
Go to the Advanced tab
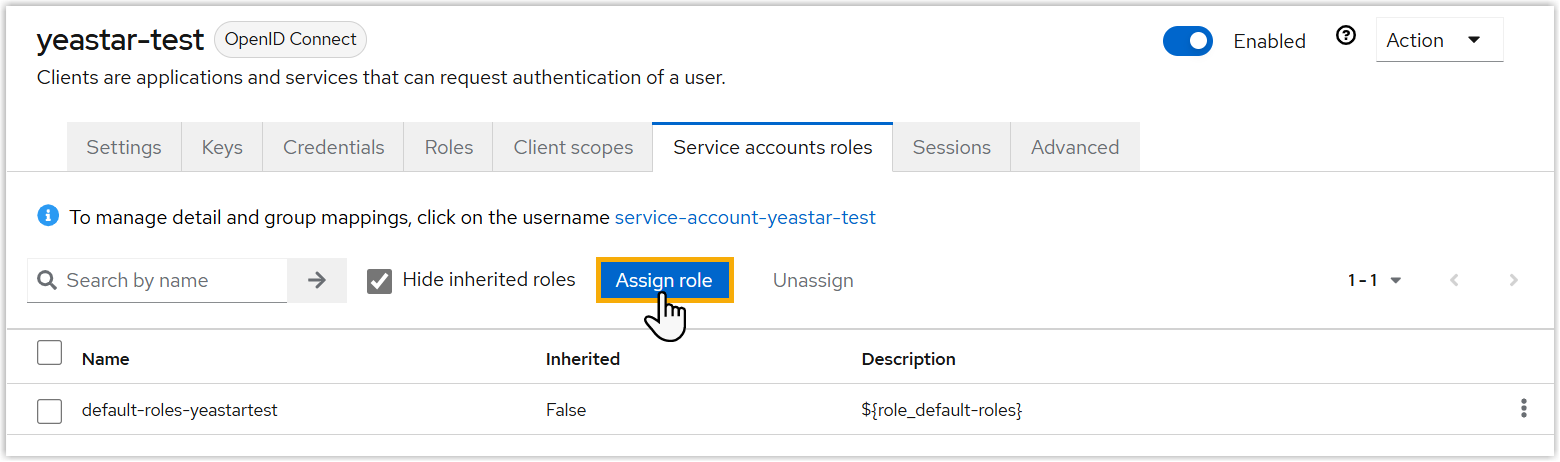coord(1074,148)
